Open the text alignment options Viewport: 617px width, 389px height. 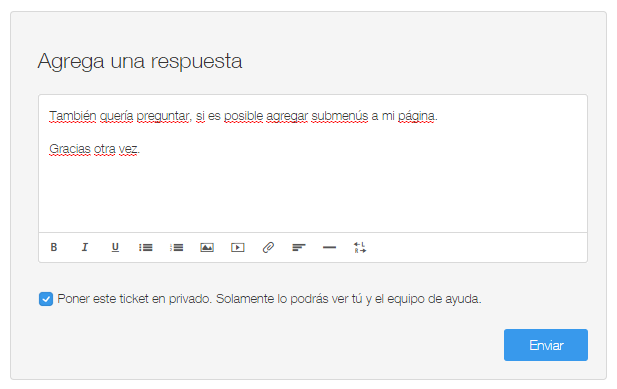tap(299, 247)
